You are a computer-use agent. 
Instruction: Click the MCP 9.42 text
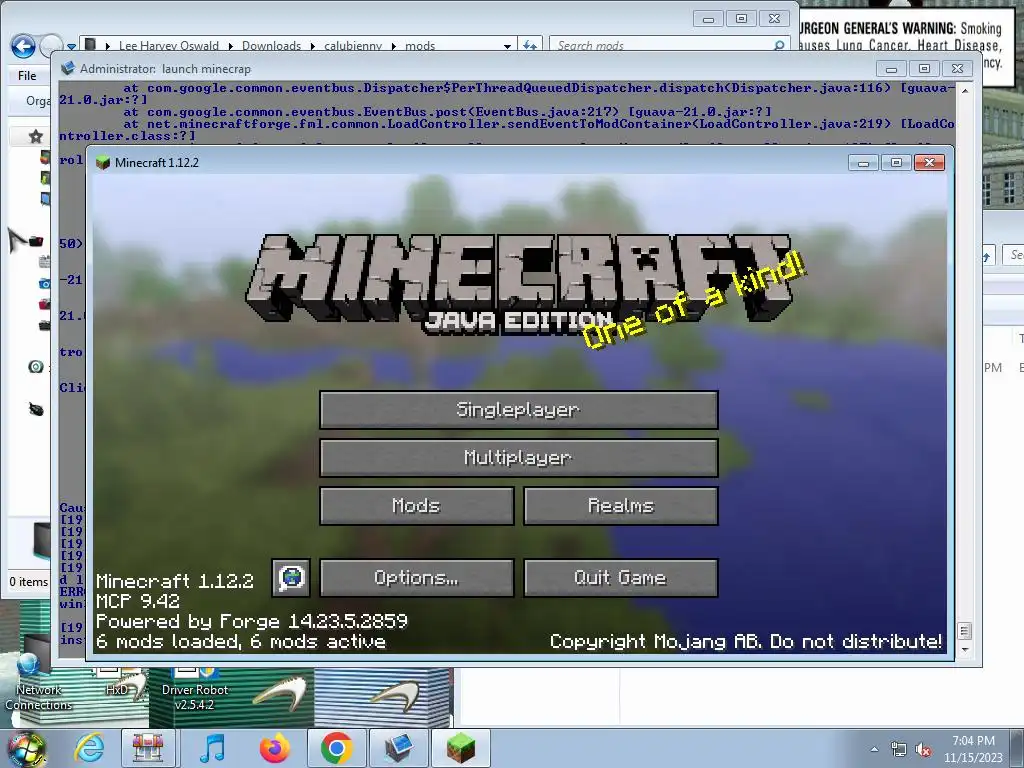click(137, 601)
